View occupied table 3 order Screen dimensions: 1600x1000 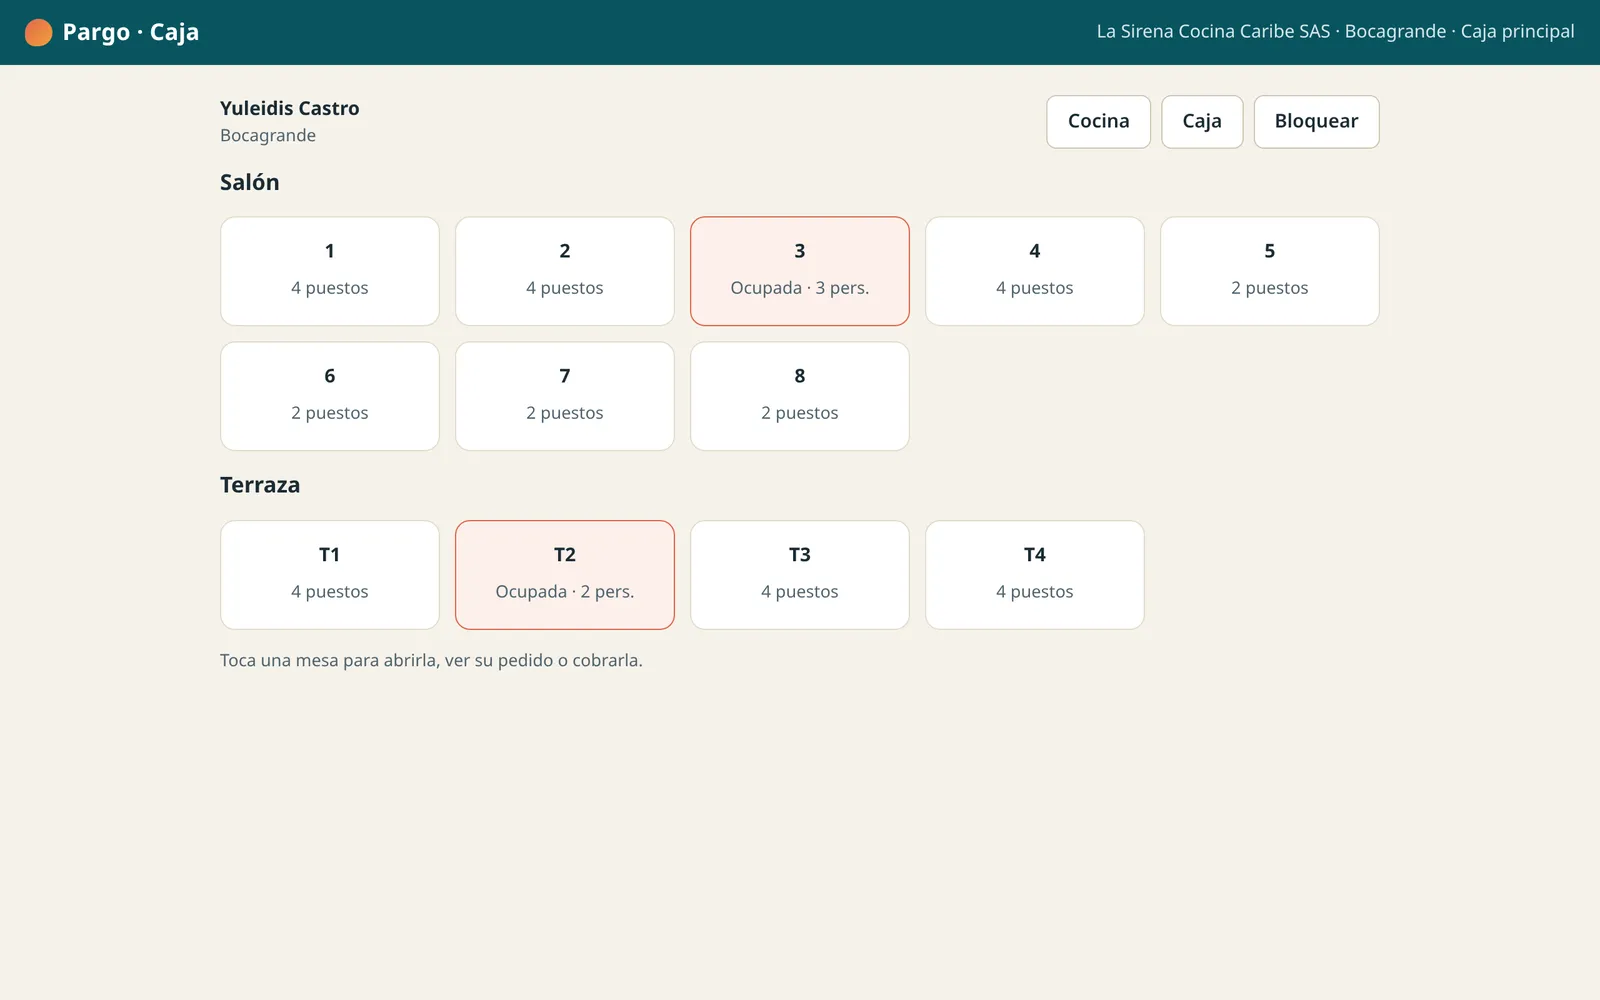(800, 271)
